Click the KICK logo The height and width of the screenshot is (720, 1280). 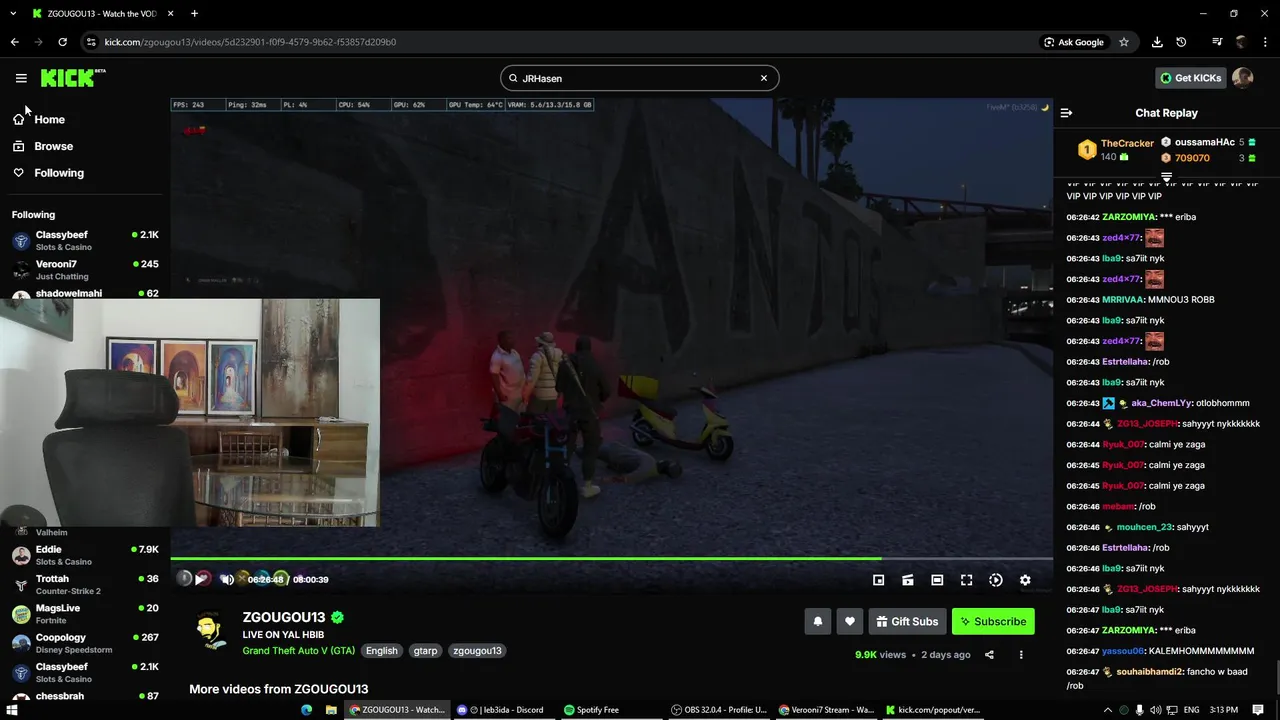point(73,78)
